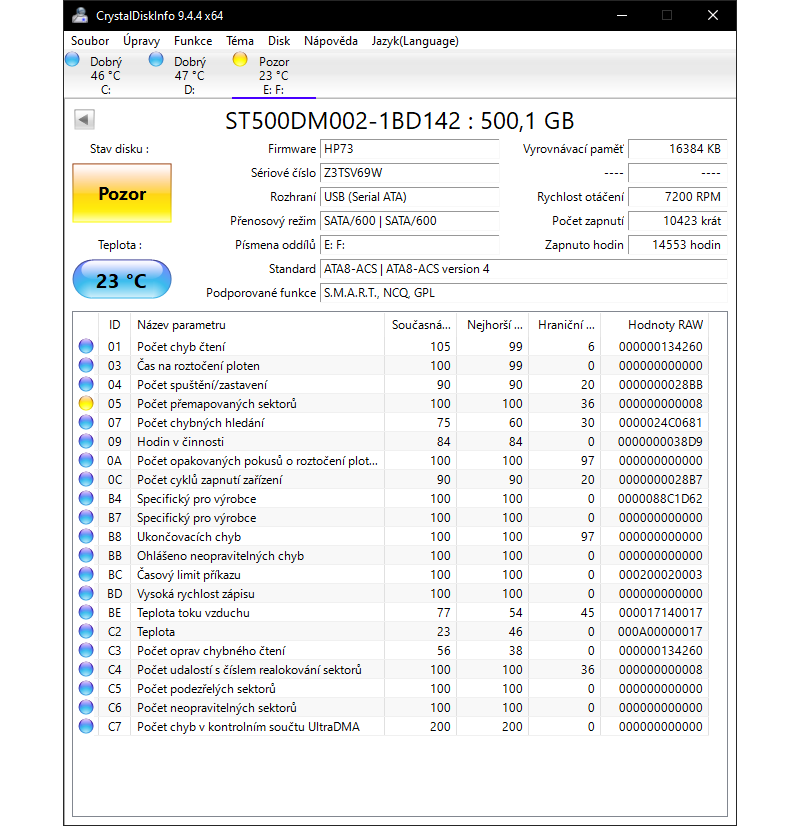Click the ID column header
This screenshot has width=800, height=826.
click(x=114, y=325)
